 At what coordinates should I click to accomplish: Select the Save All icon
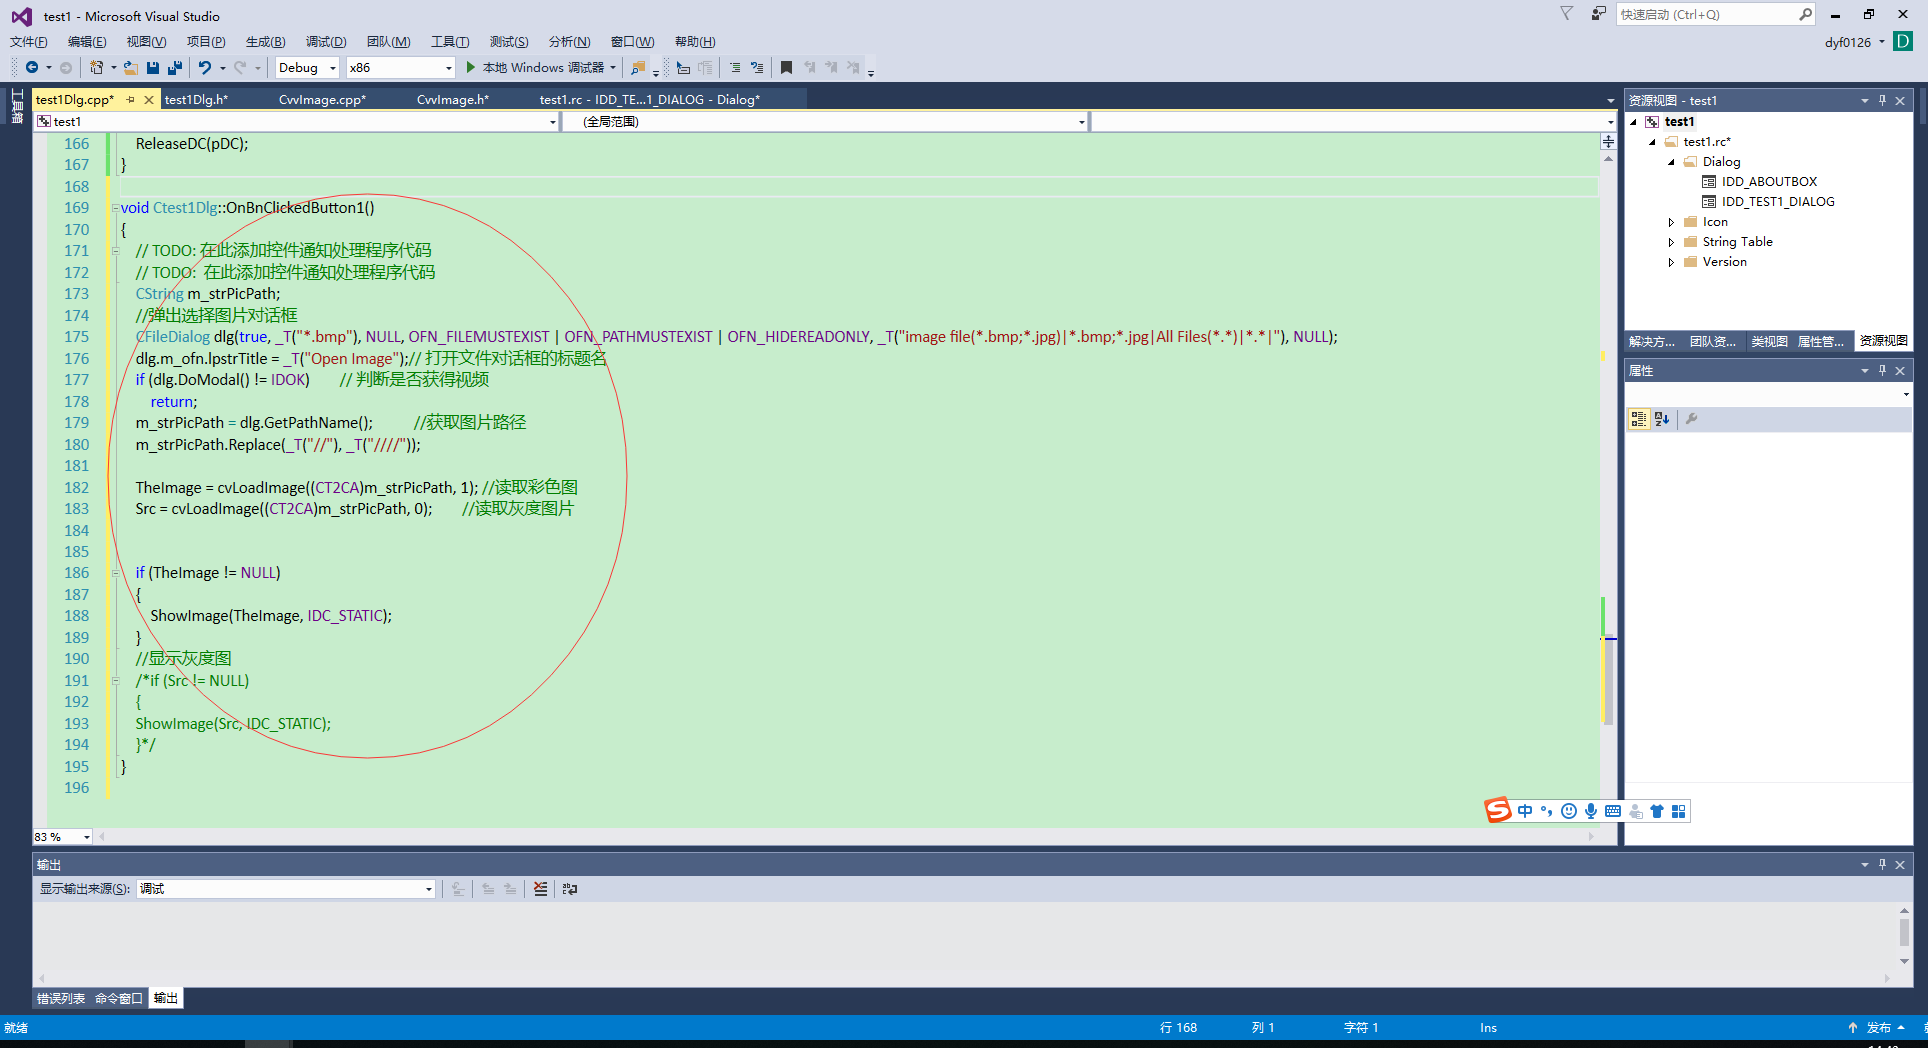coord(174,67)
